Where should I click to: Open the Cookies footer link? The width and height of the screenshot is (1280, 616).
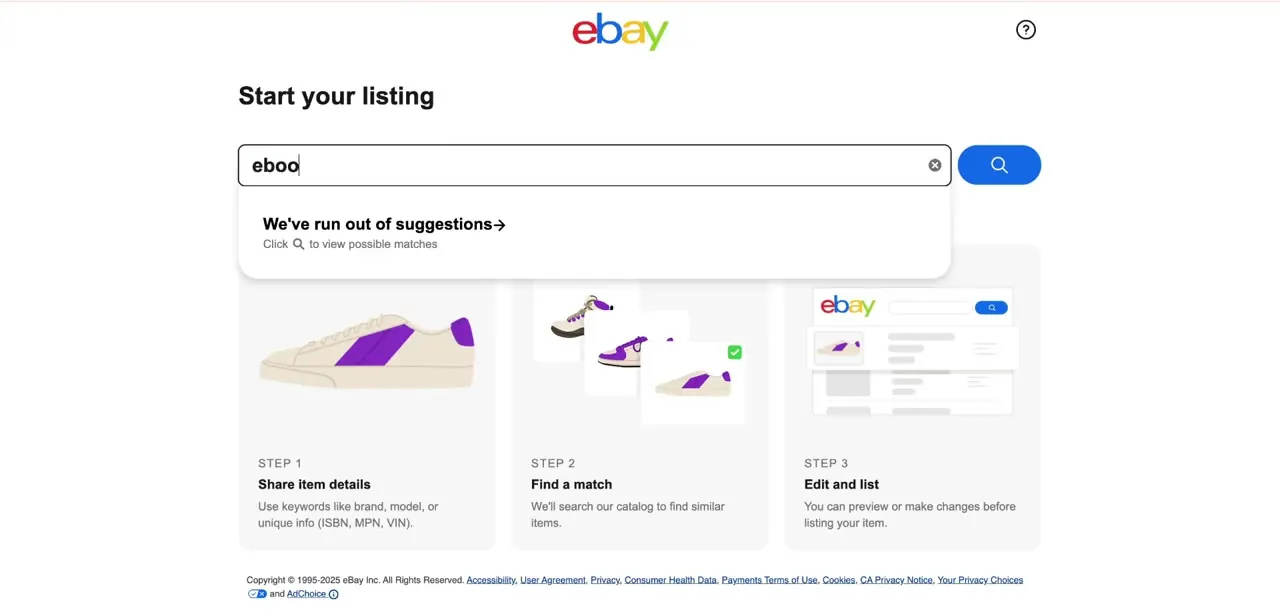[839, 580]
